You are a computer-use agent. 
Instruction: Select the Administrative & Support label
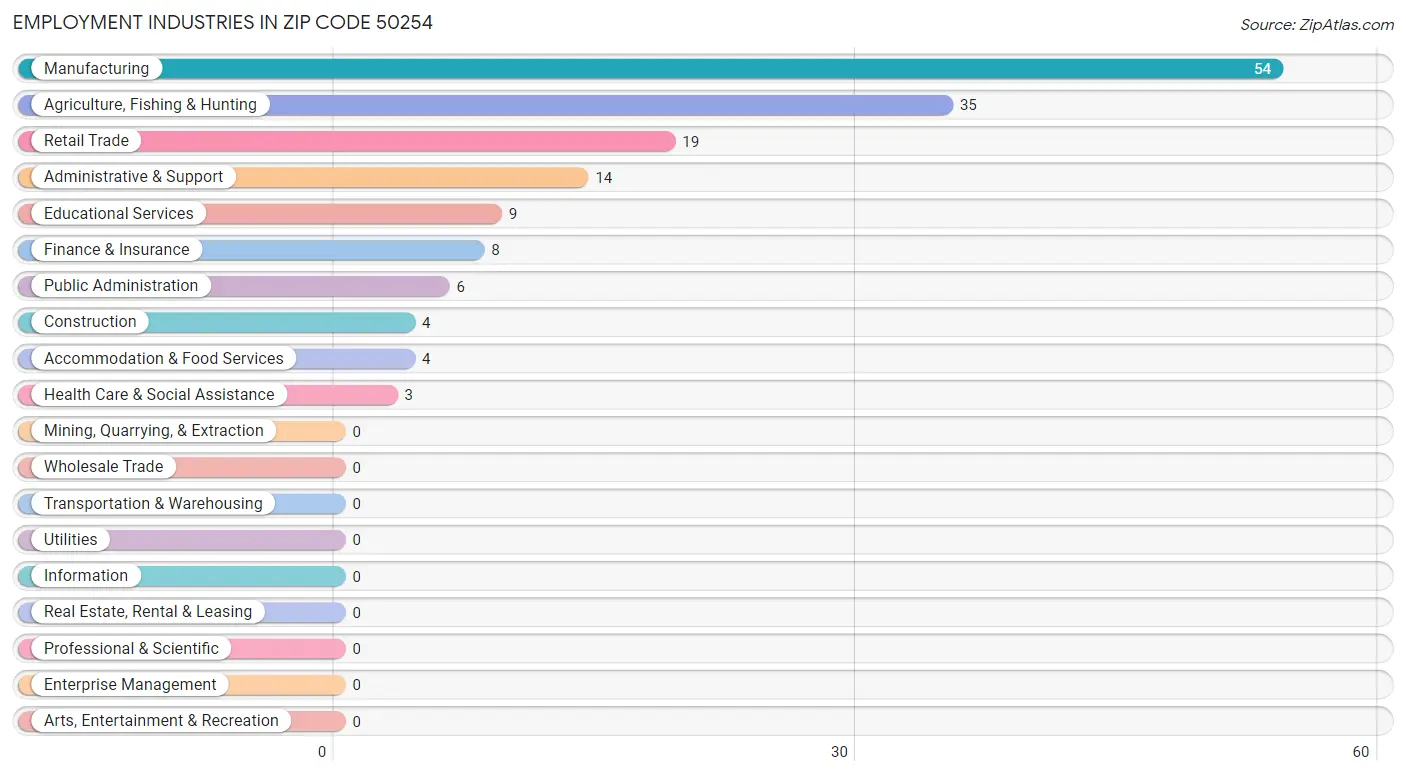pyautogui.click(x=134, y=176)
